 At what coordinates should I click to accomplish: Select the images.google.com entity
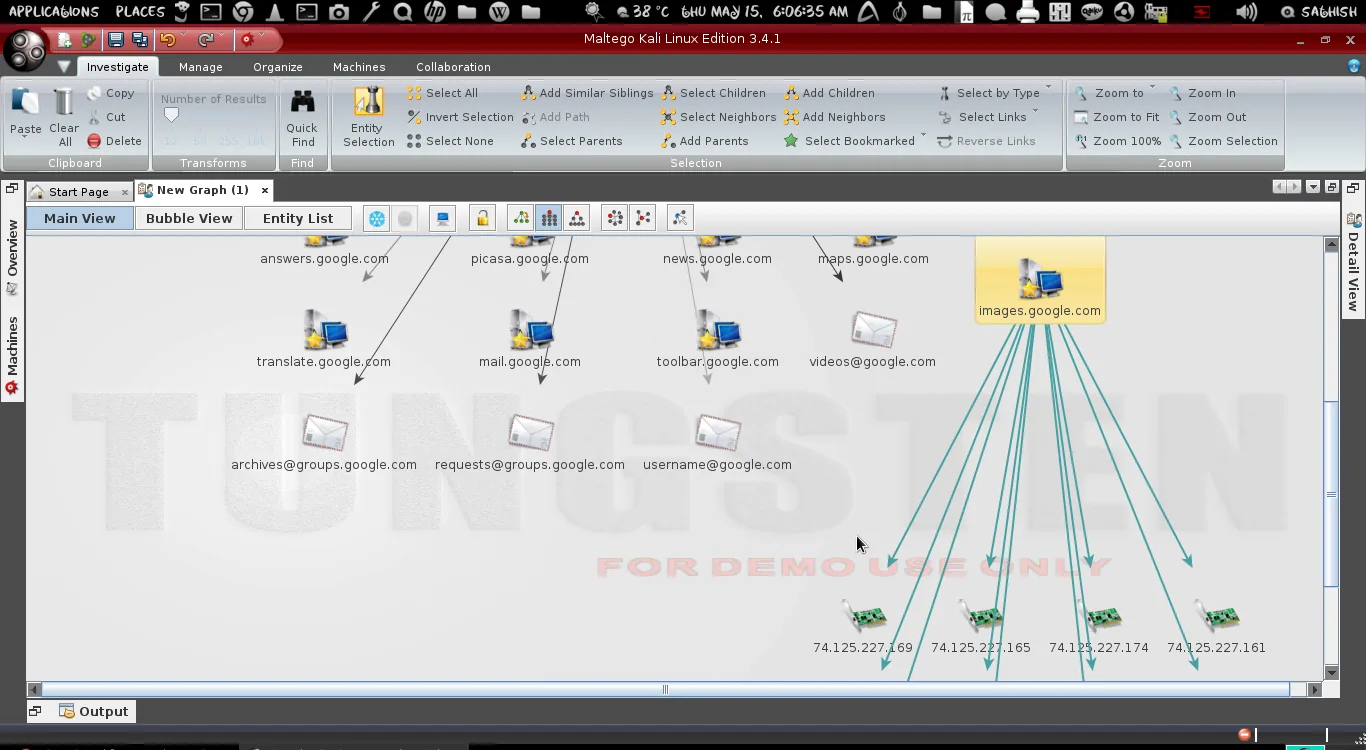pos(1040,281)
